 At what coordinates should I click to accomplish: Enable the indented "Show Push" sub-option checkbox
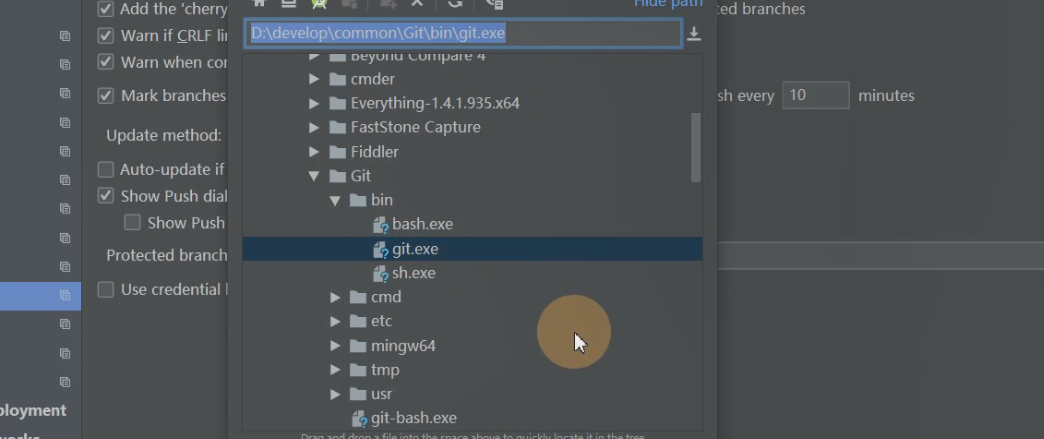pyautogui.click(x=132, y=222)
